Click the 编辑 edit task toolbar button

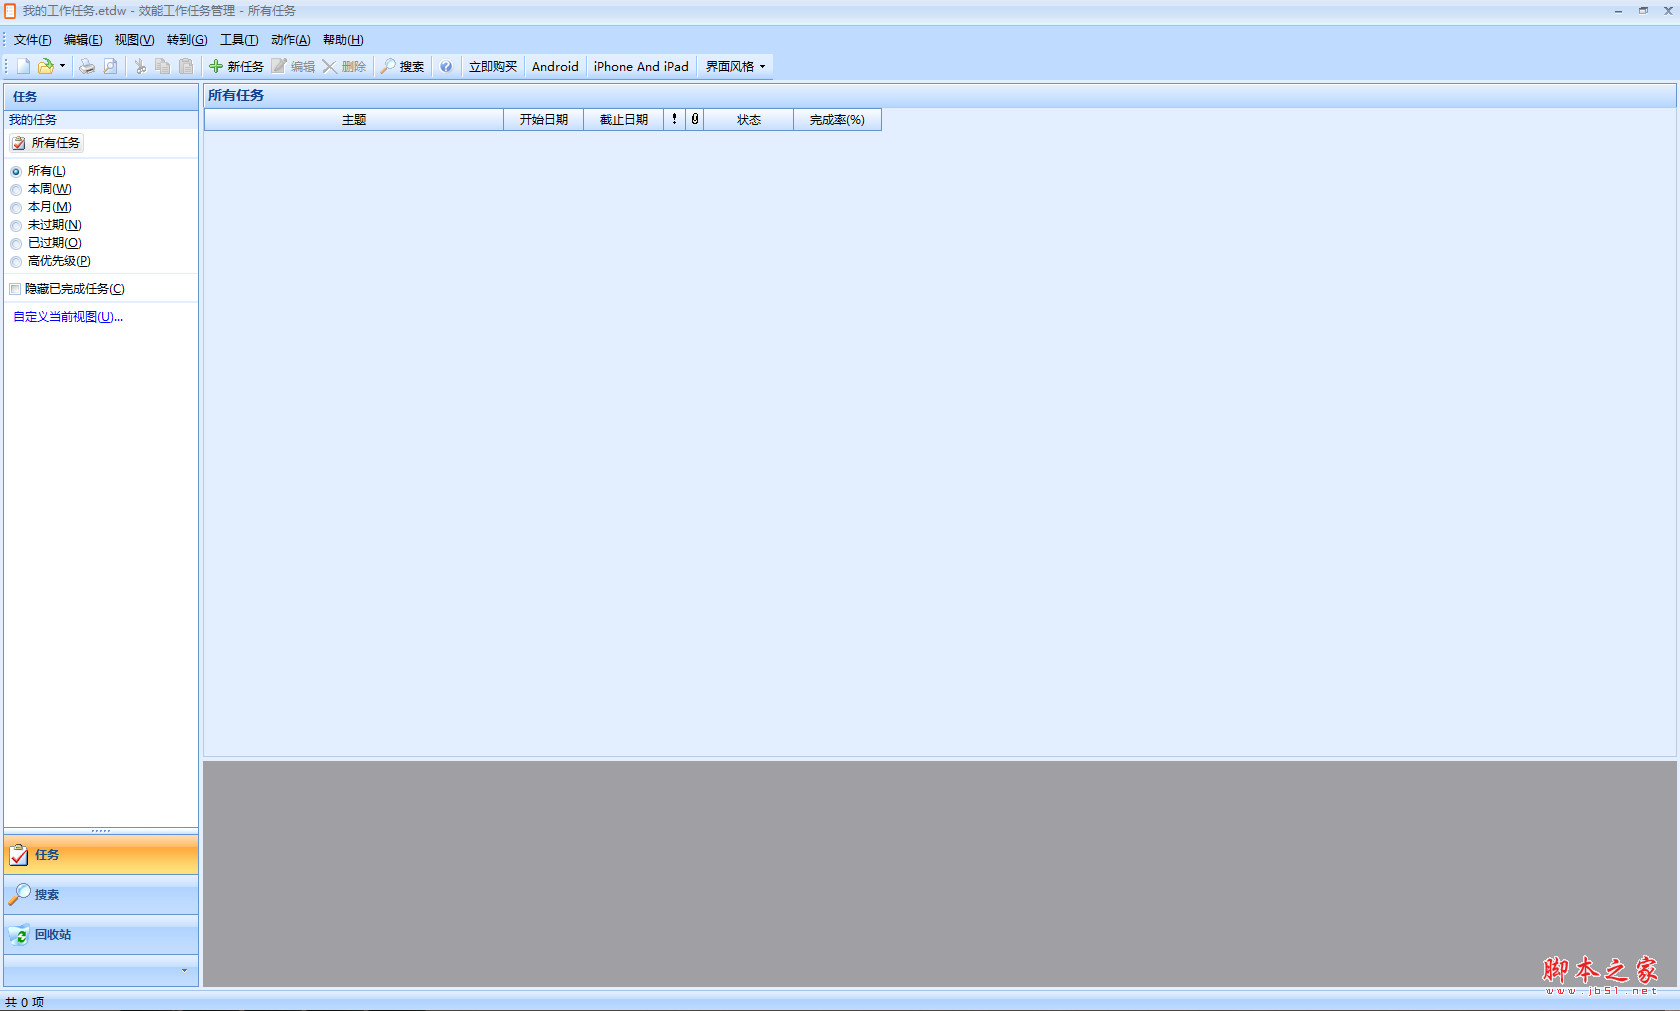coord(293,66)
